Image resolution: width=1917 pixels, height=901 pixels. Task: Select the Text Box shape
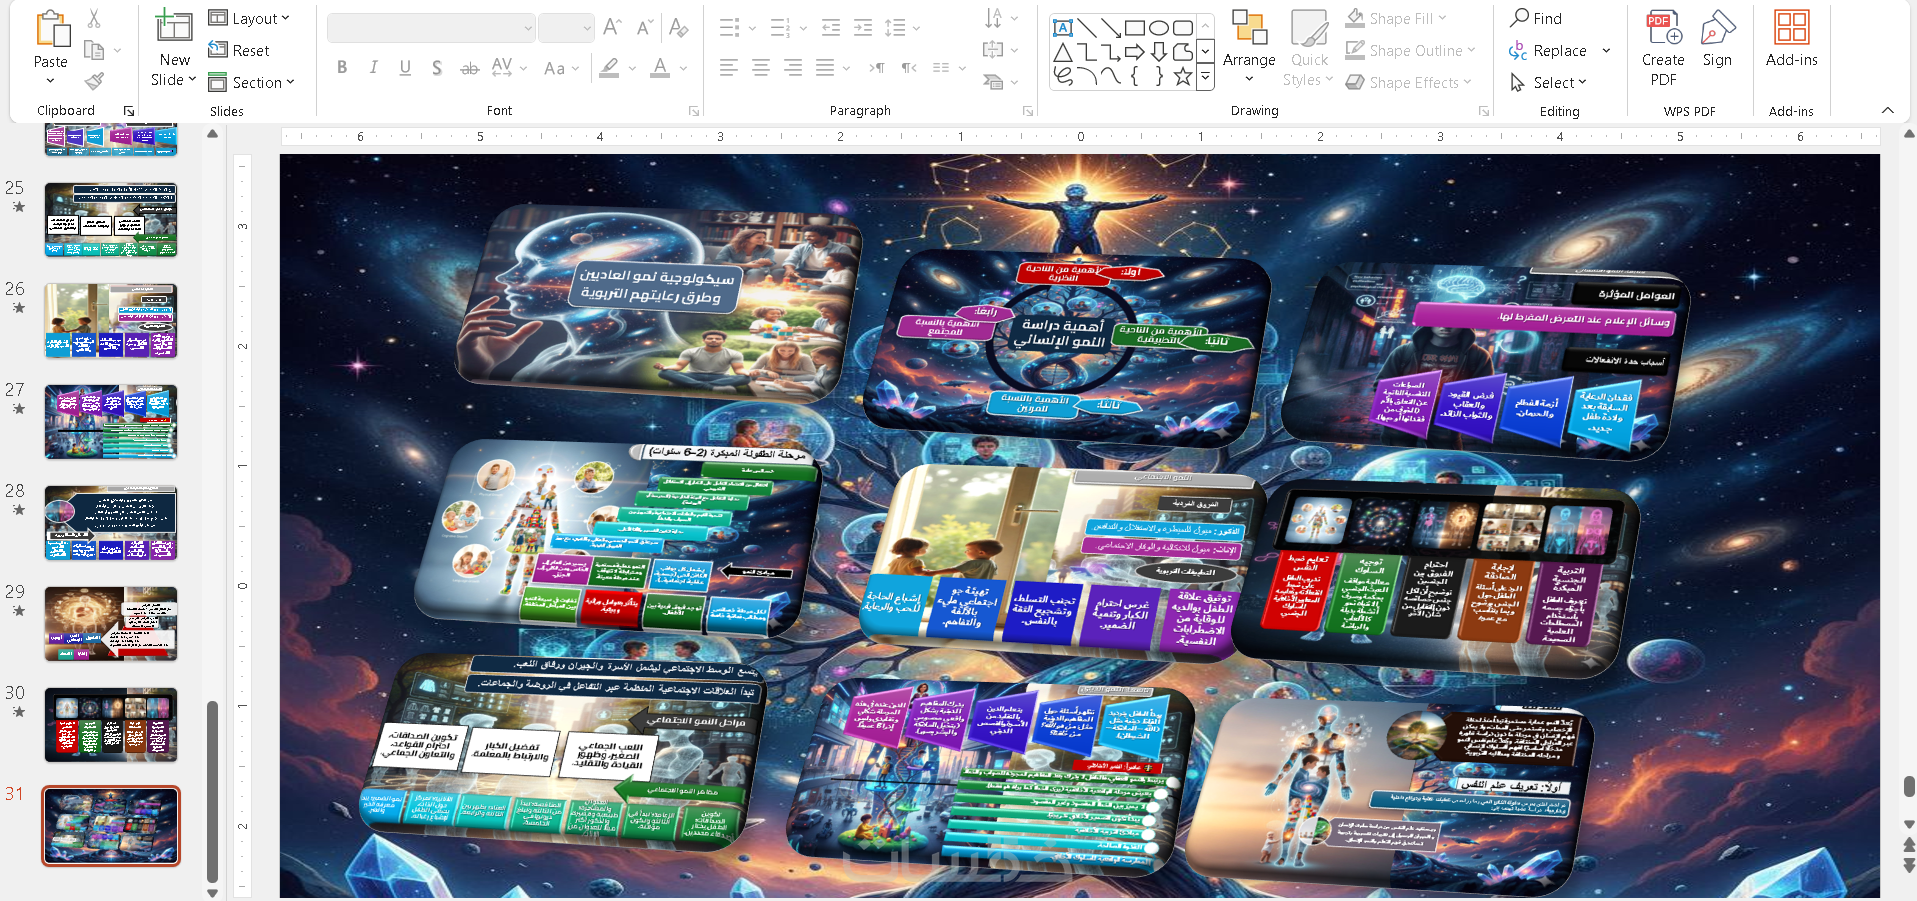click(1063, 27)
